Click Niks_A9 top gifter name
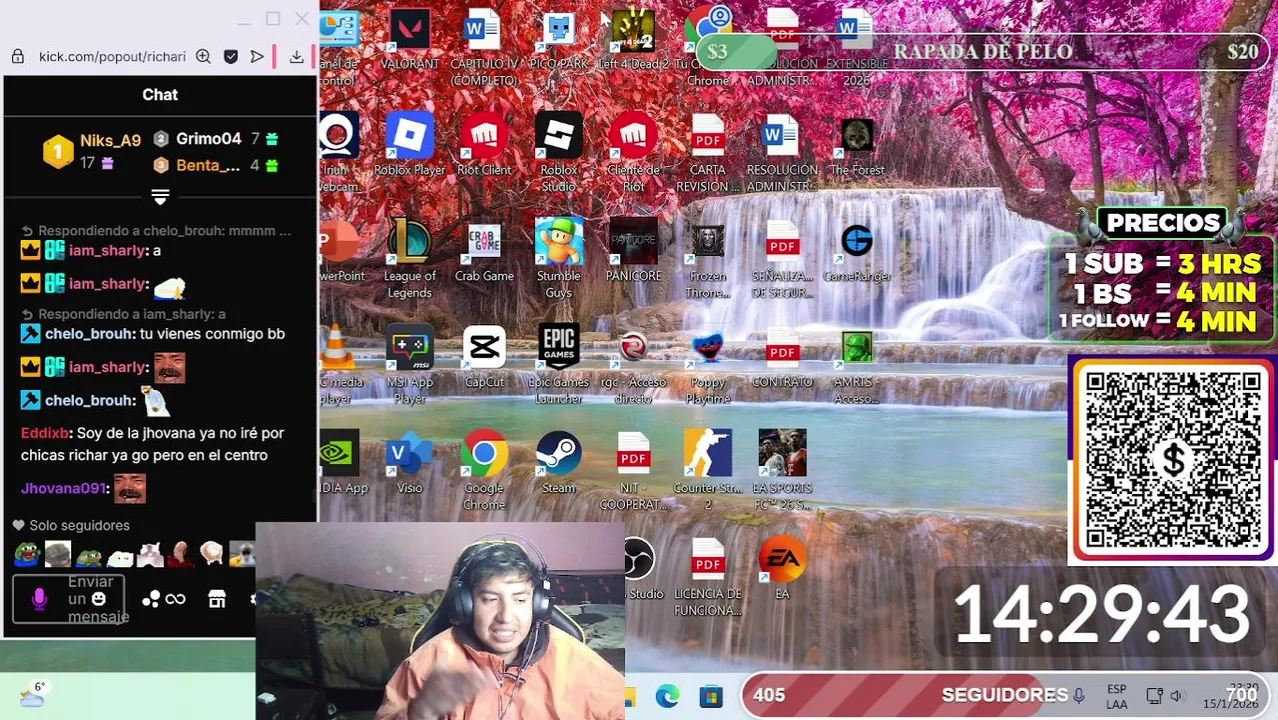Image resolution: width=1278 pixels, height=720 pixels. click(x=110, y=141)
